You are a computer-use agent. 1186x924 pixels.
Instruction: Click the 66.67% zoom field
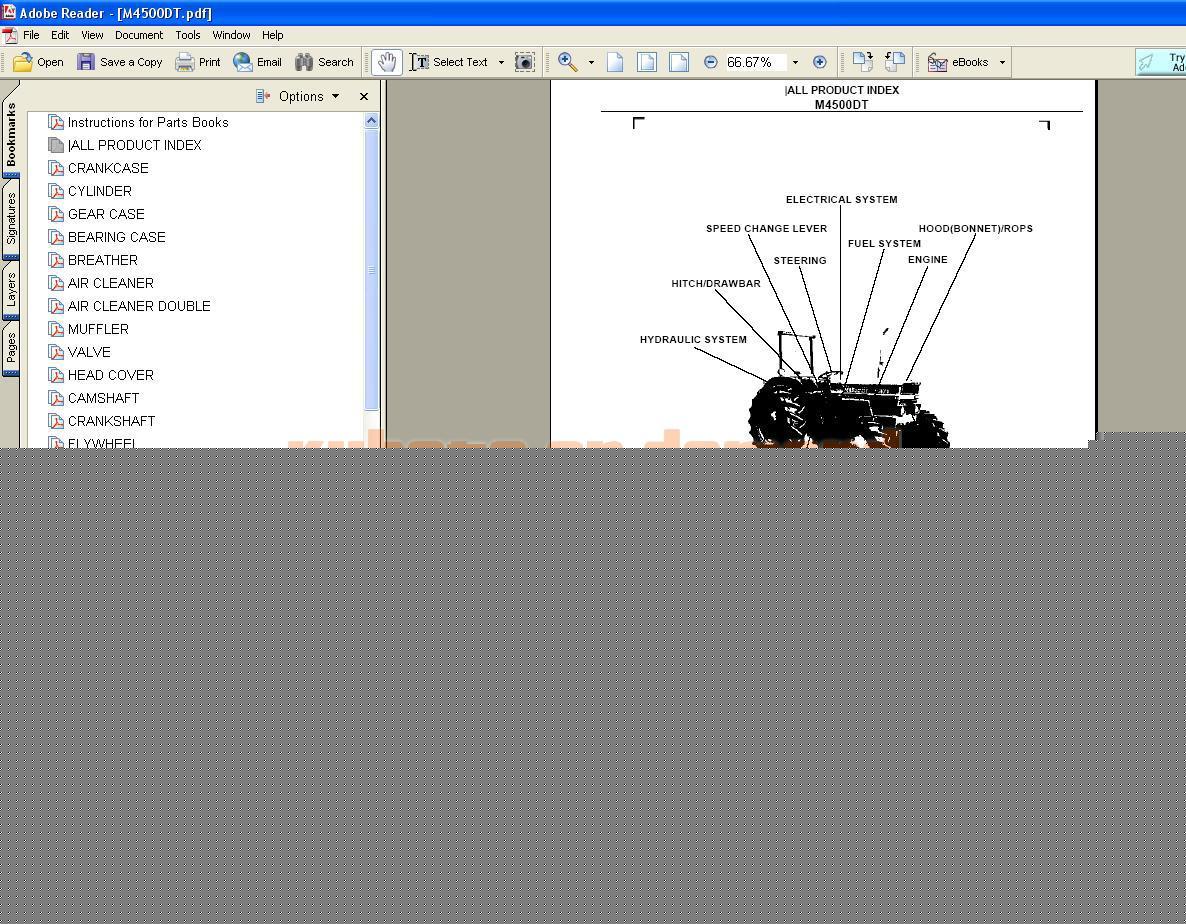point(755,62)
